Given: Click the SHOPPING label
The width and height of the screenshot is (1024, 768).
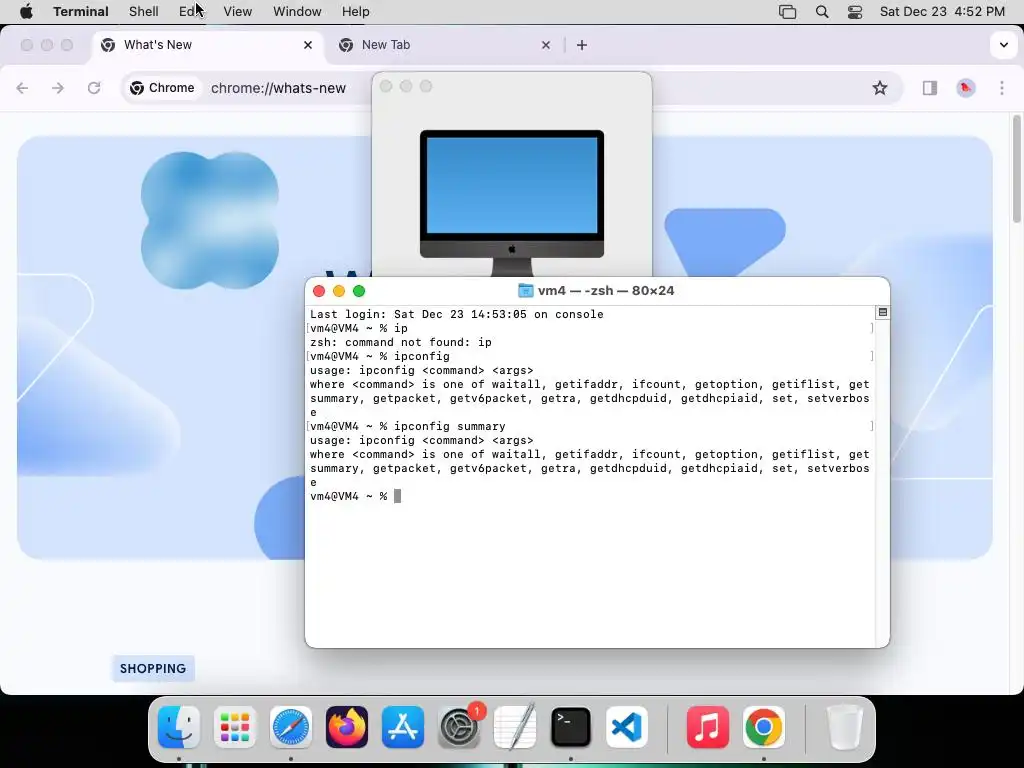Looking at the screenshot, I should pos(153,668).
